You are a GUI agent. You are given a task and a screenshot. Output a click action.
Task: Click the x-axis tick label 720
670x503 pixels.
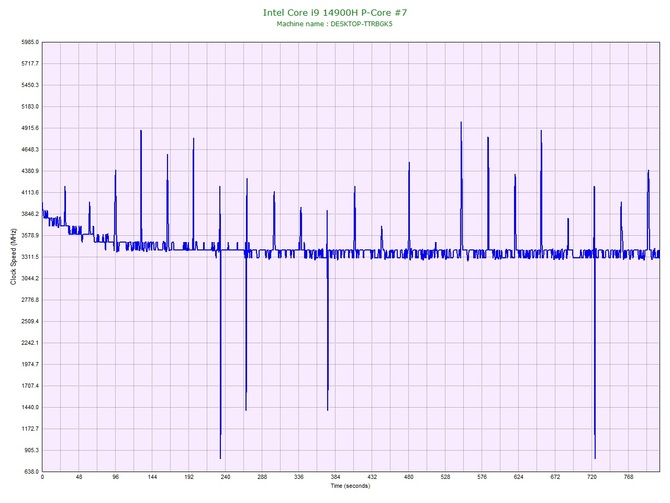[x=592, y=477]
